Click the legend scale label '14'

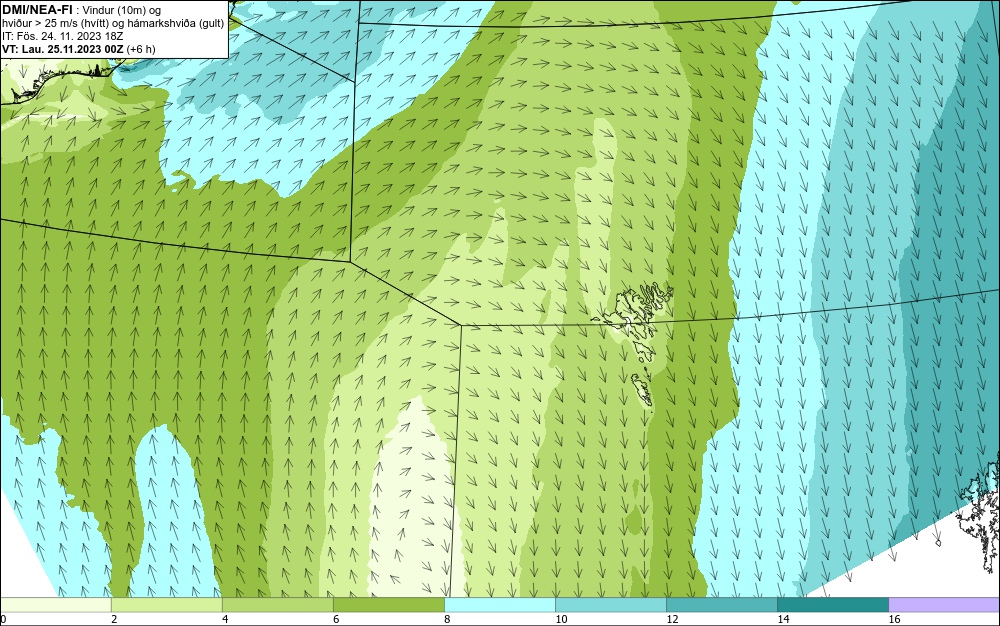click(783, 619)
